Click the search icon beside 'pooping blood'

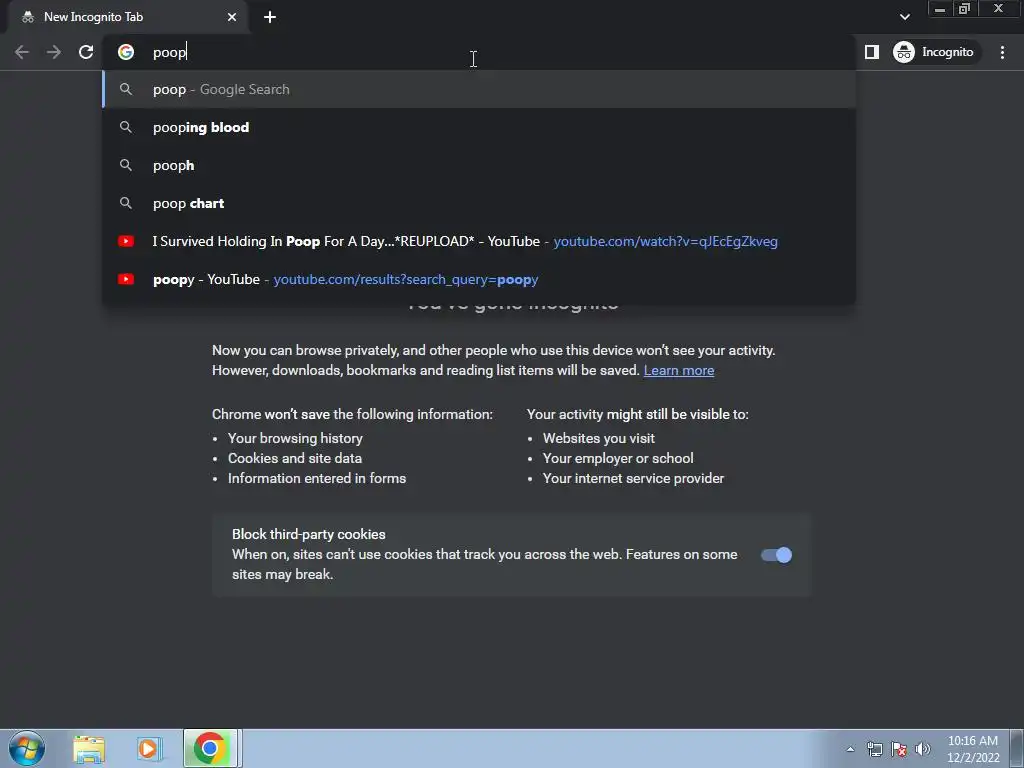[x=126, y=127]
